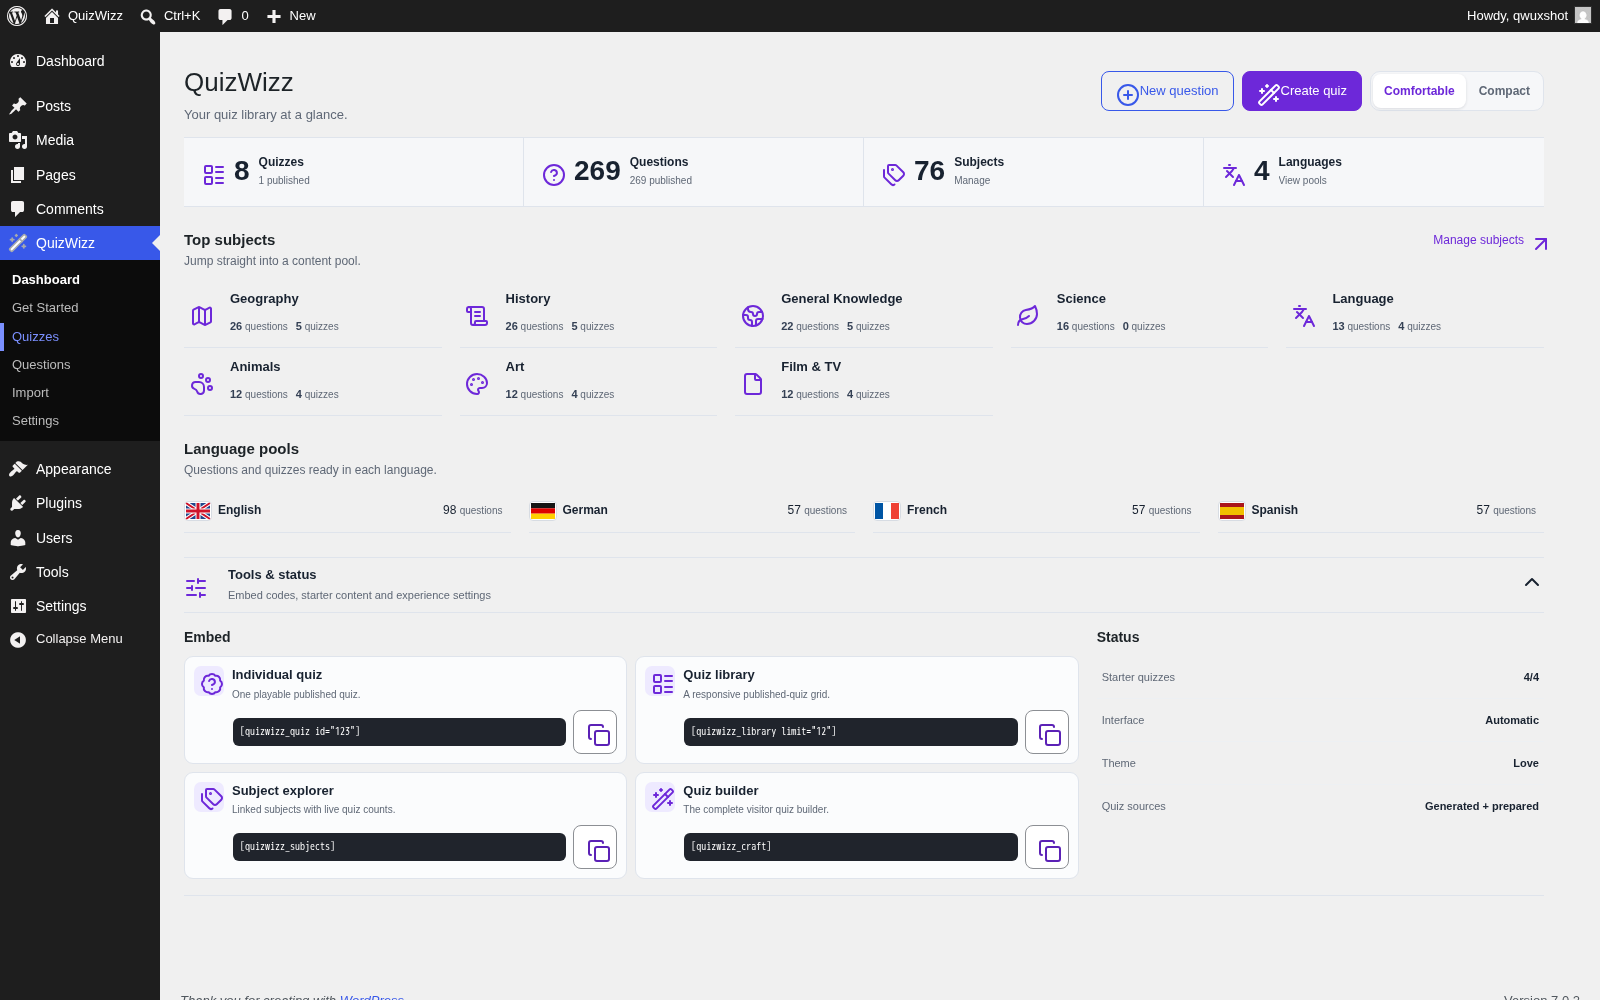
Task: Click the Create quiz button
Action: (1302, 91)
